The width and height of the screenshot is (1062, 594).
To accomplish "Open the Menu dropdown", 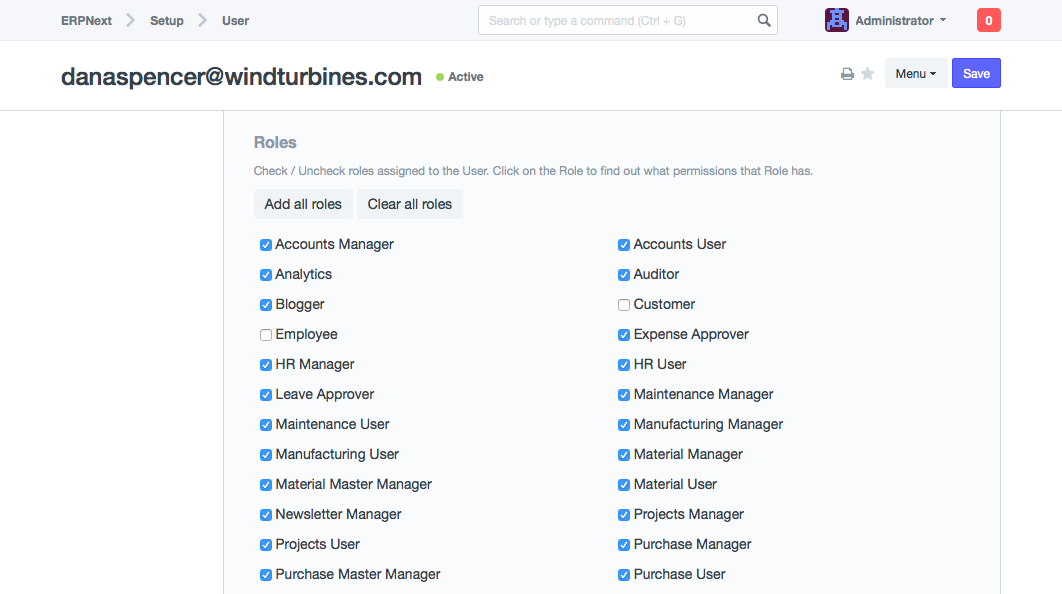I will click(915, 74).
